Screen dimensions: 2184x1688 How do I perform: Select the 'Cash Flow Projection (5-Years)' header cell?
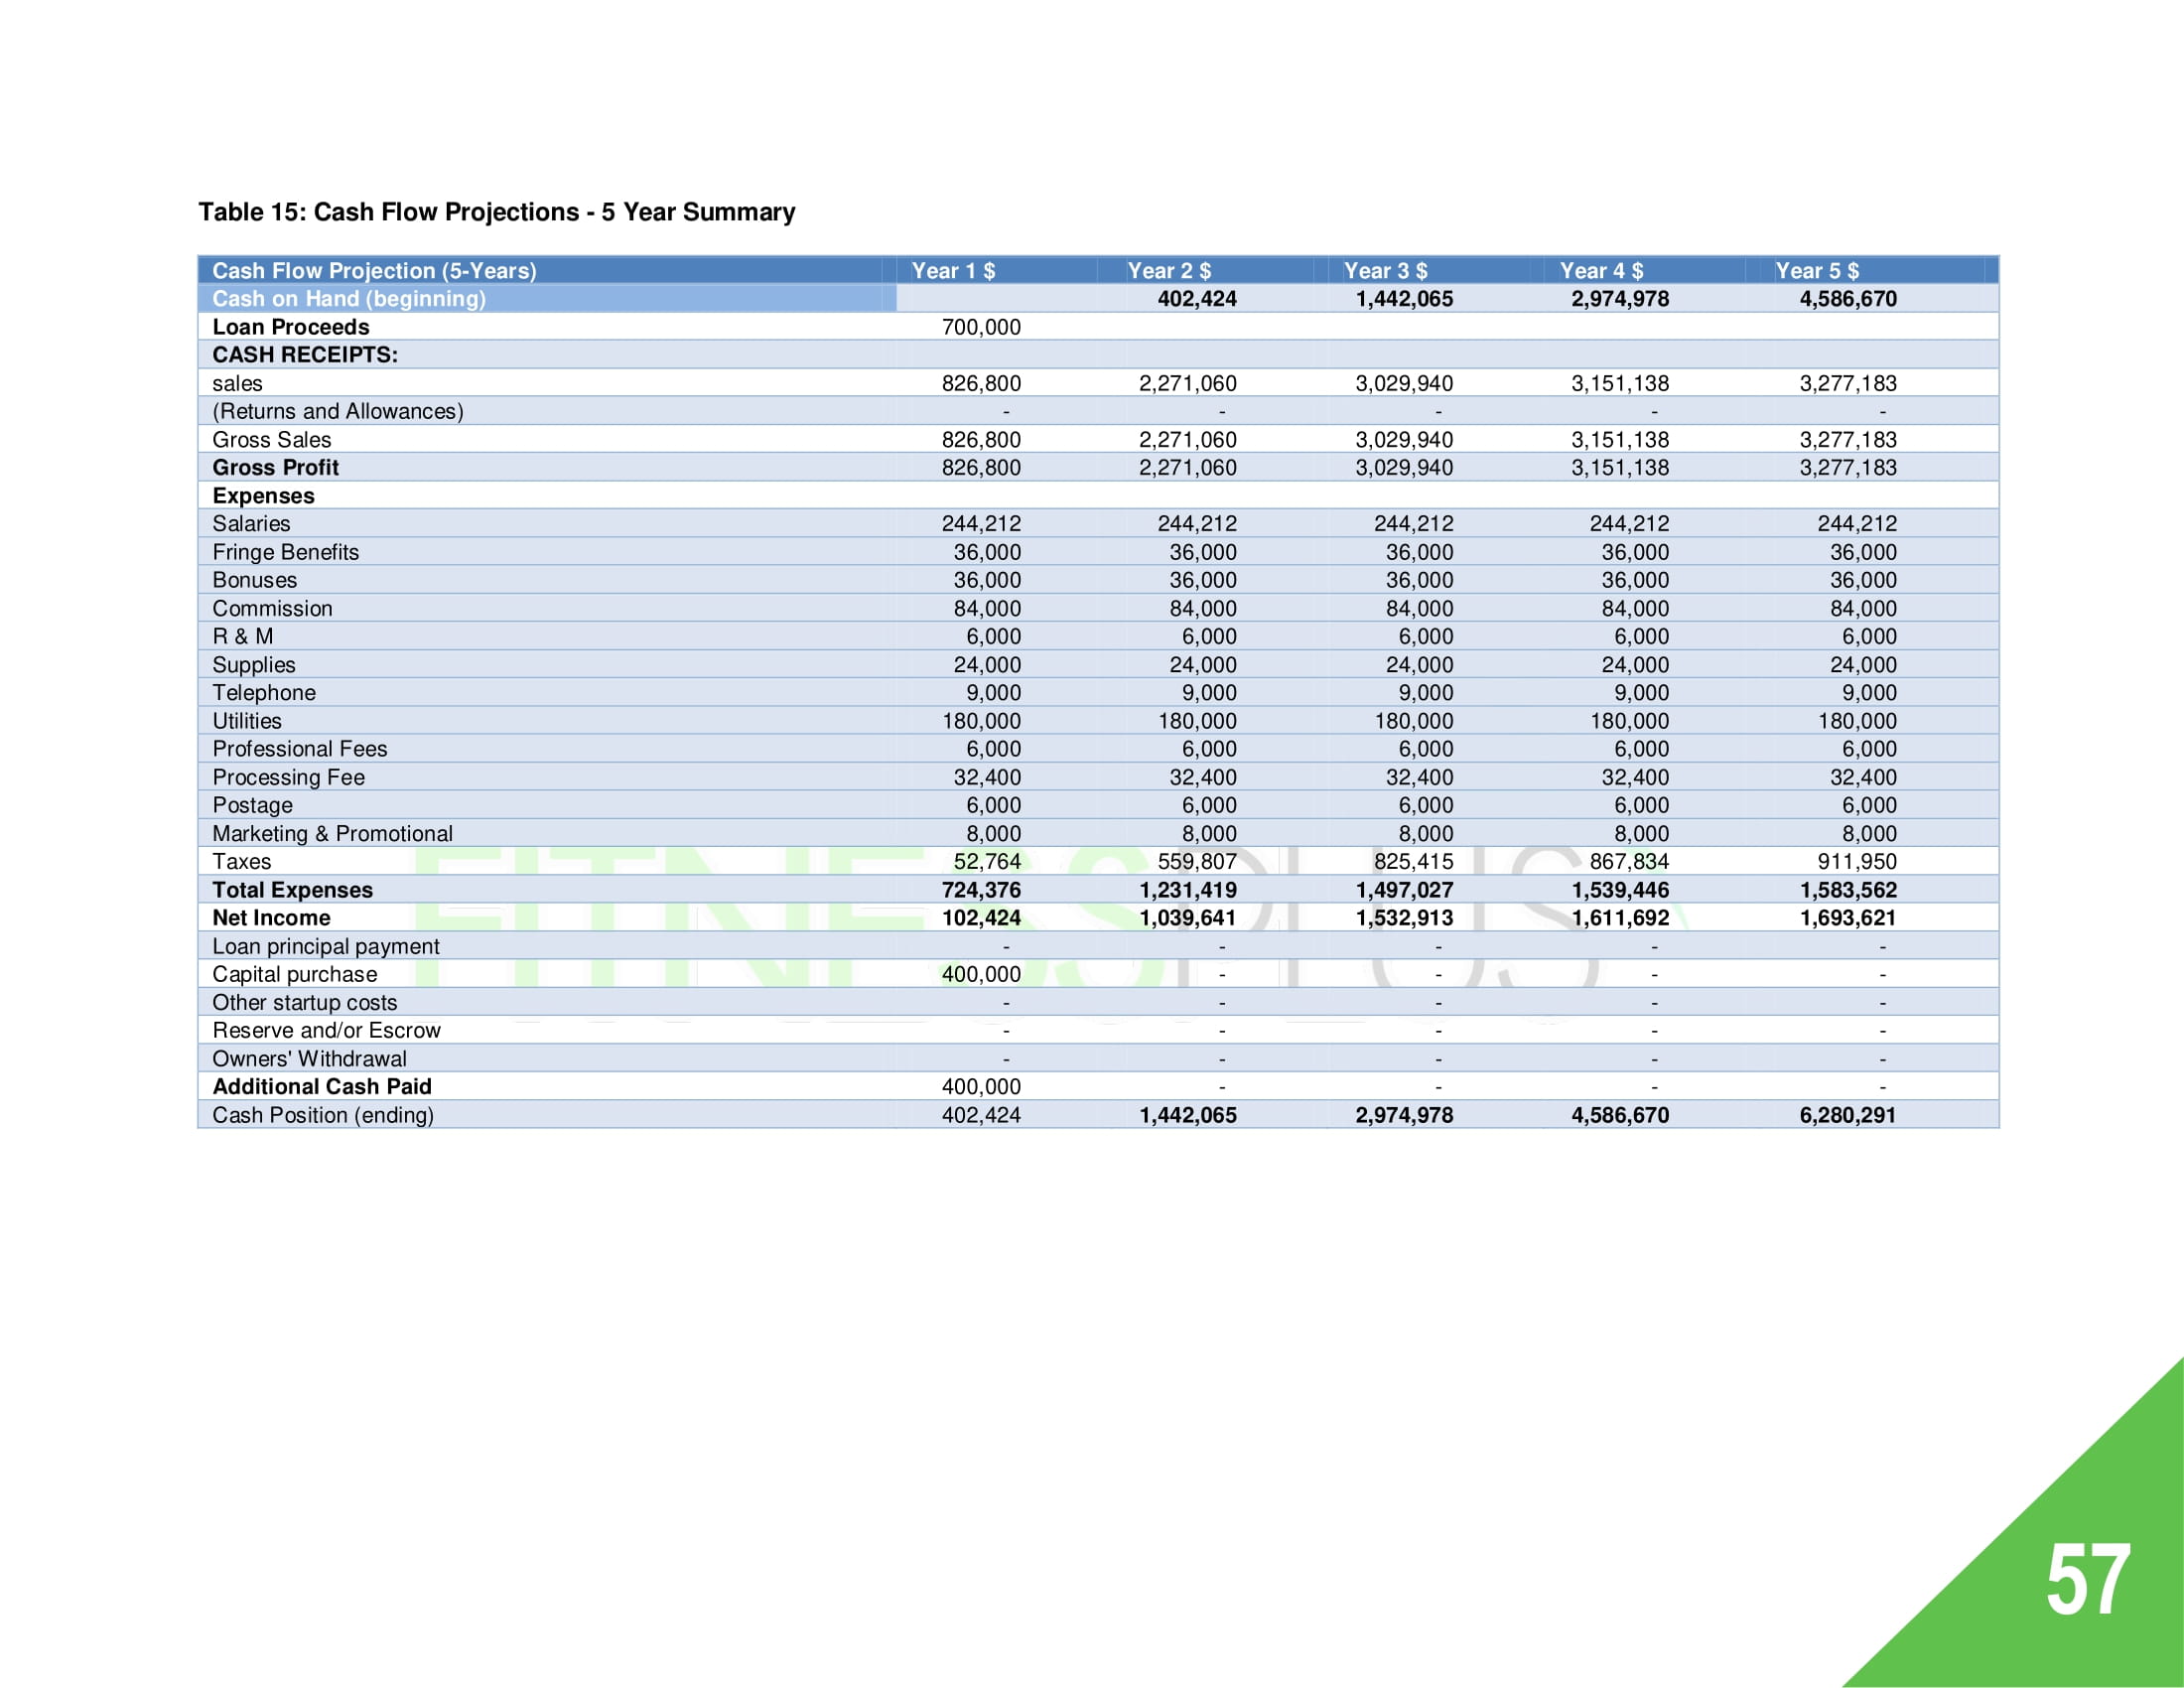point(374,271)
